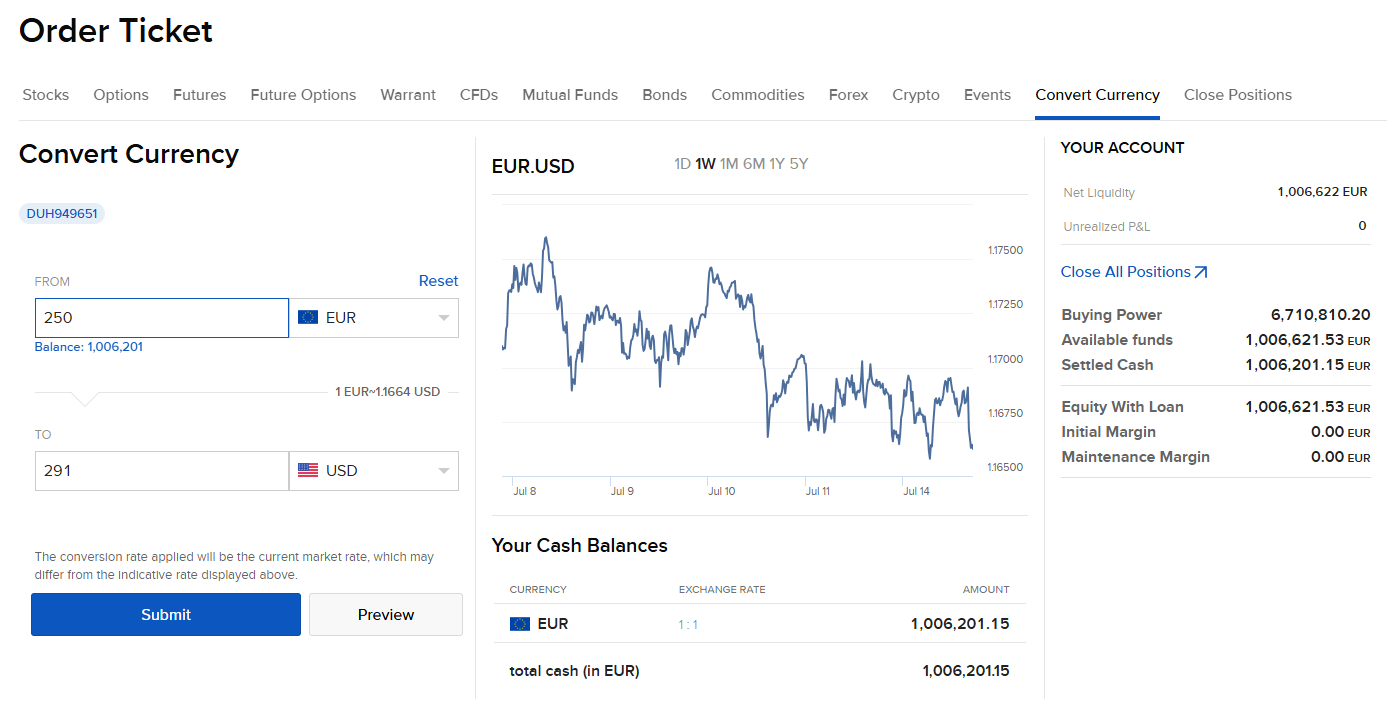Click the Reset link
The width and height of the screenshot is (1397, 715).
(438, 281)
